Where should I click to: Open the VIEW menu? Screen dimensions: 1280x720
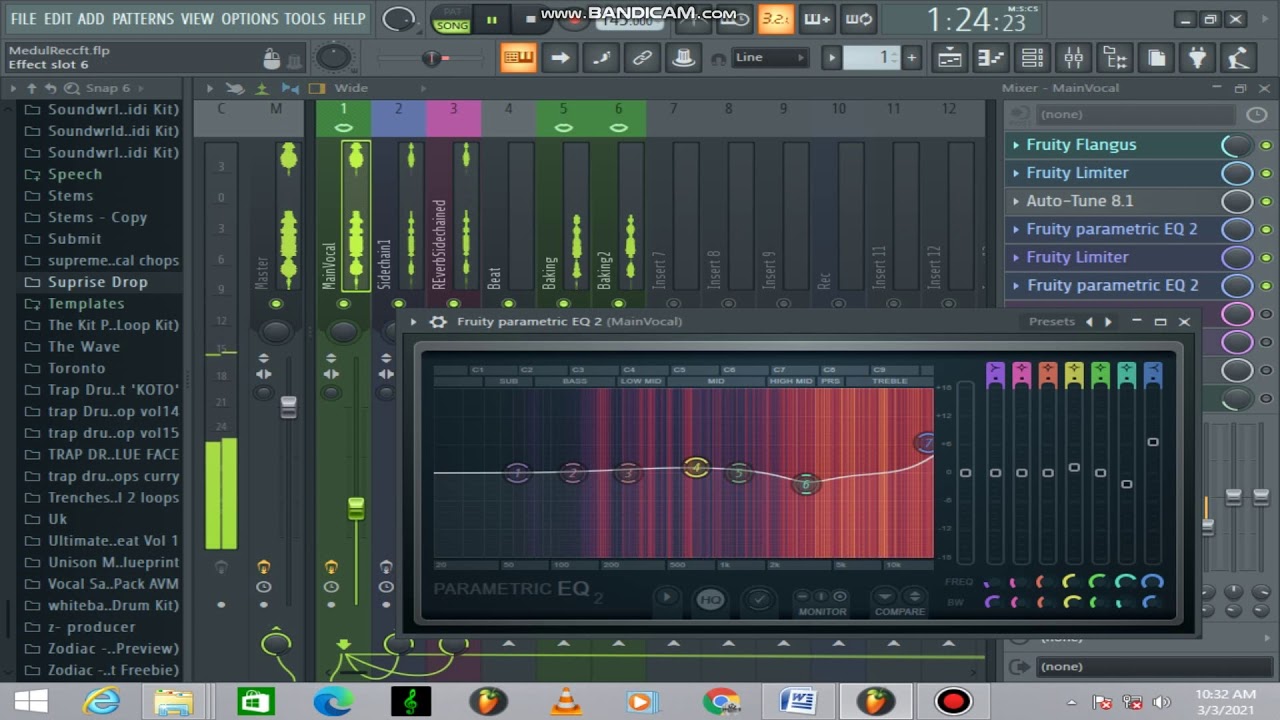[x=197, y=18]
